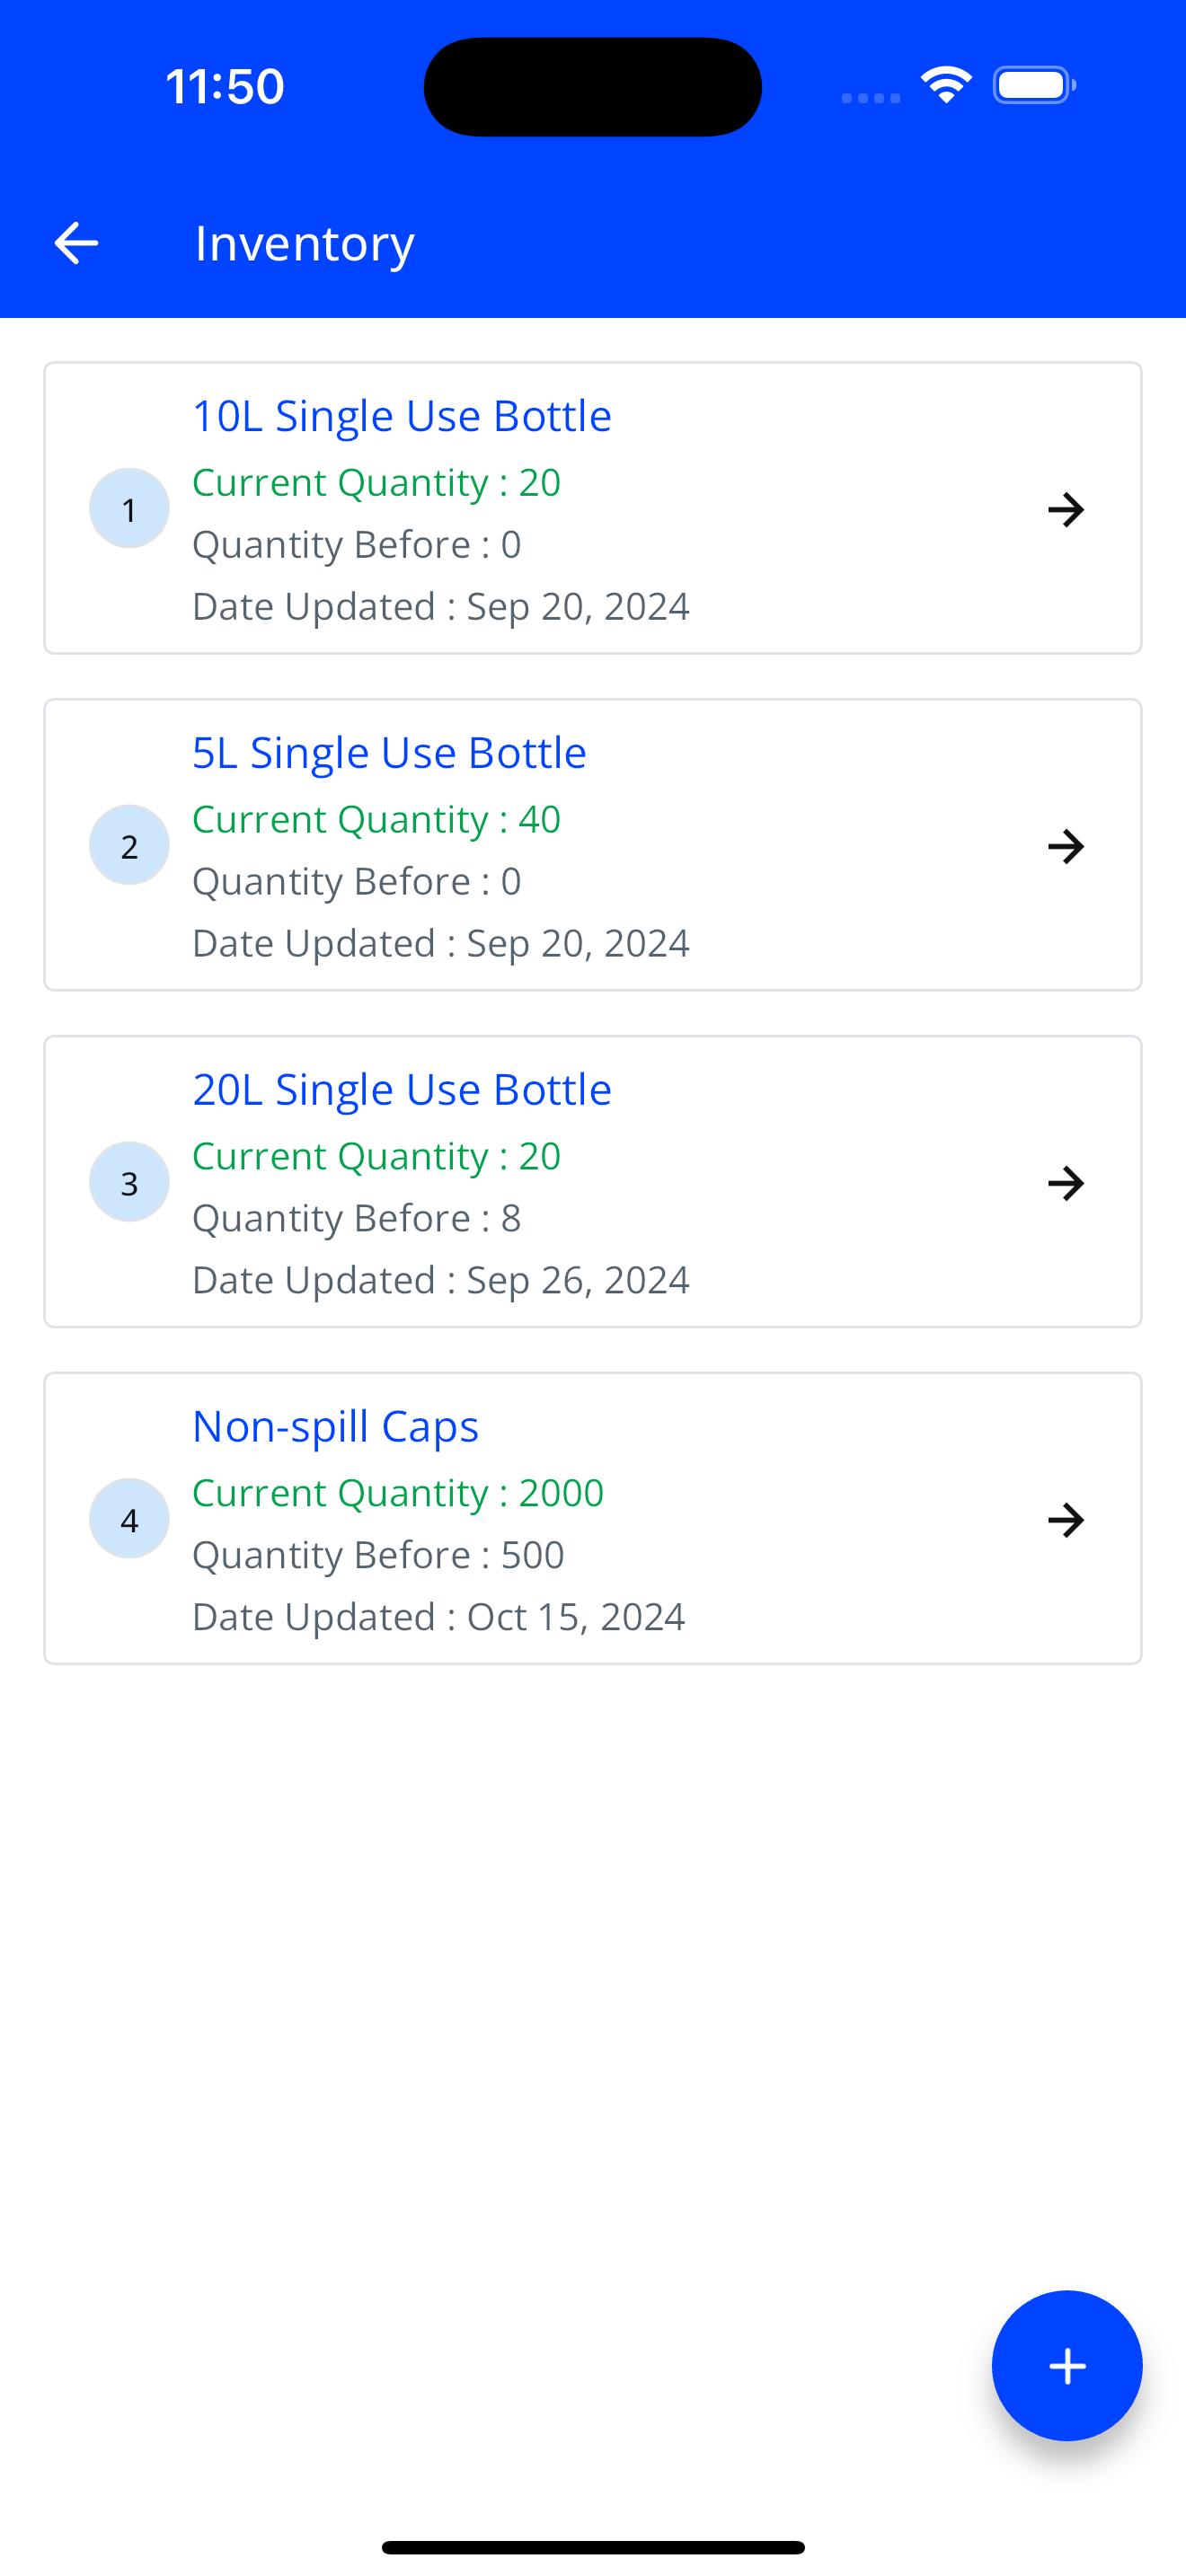Open arrow for Non-spill Caps

tap(1066, 1520)
